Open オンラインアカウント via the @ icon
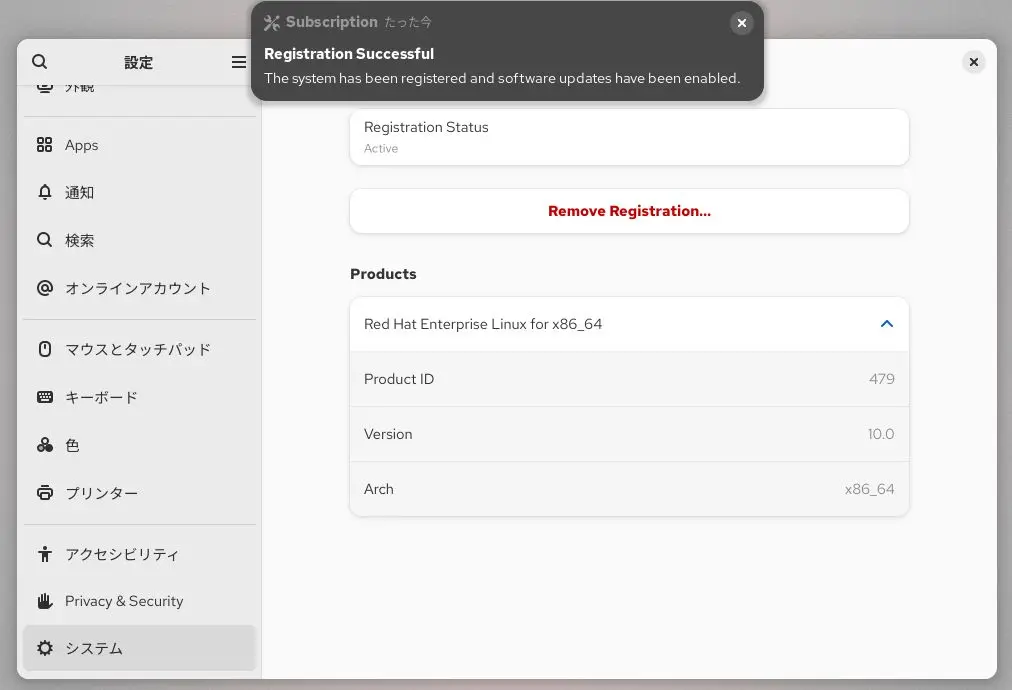The height and width of the screenshot is (690, 1012). pyautogui.click(x=45, y=288)
